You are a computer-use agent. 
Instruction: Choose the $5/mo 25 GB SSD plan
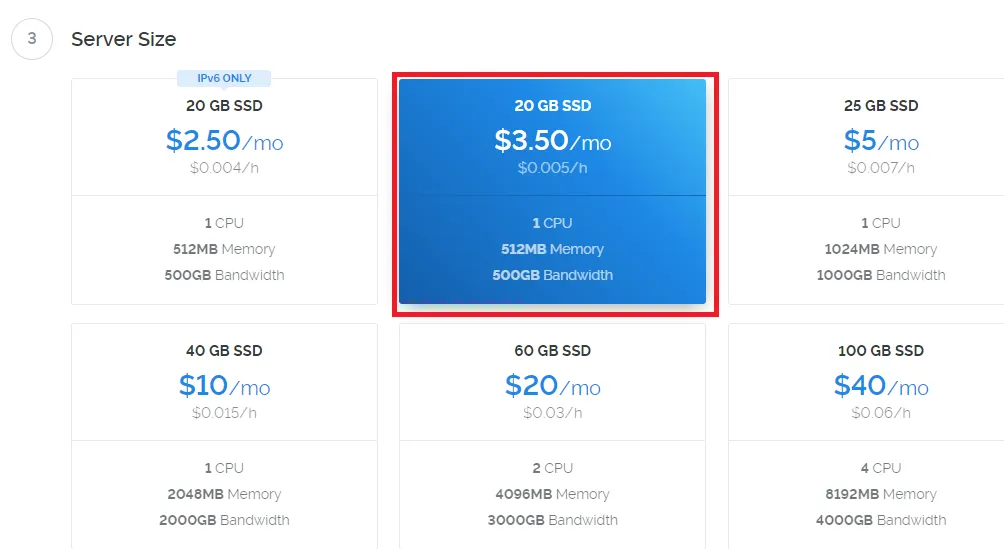[866, 191]
